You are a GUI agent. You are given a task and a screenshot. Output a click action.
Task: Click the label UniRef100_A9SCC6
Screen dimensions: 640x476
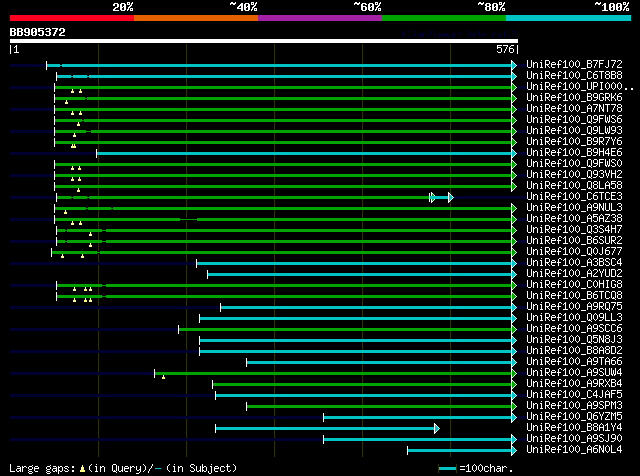click(x=574, y=329)
